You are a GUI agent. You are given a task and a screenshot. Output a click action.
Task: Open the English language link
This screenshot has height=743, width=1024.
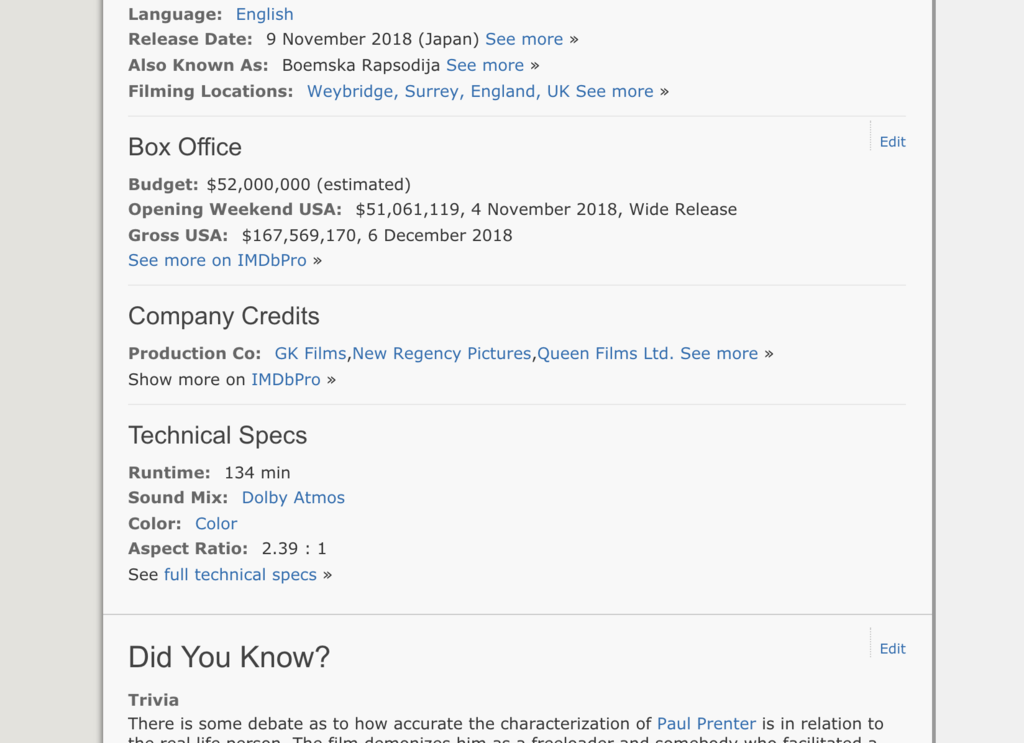coord(264,14)
